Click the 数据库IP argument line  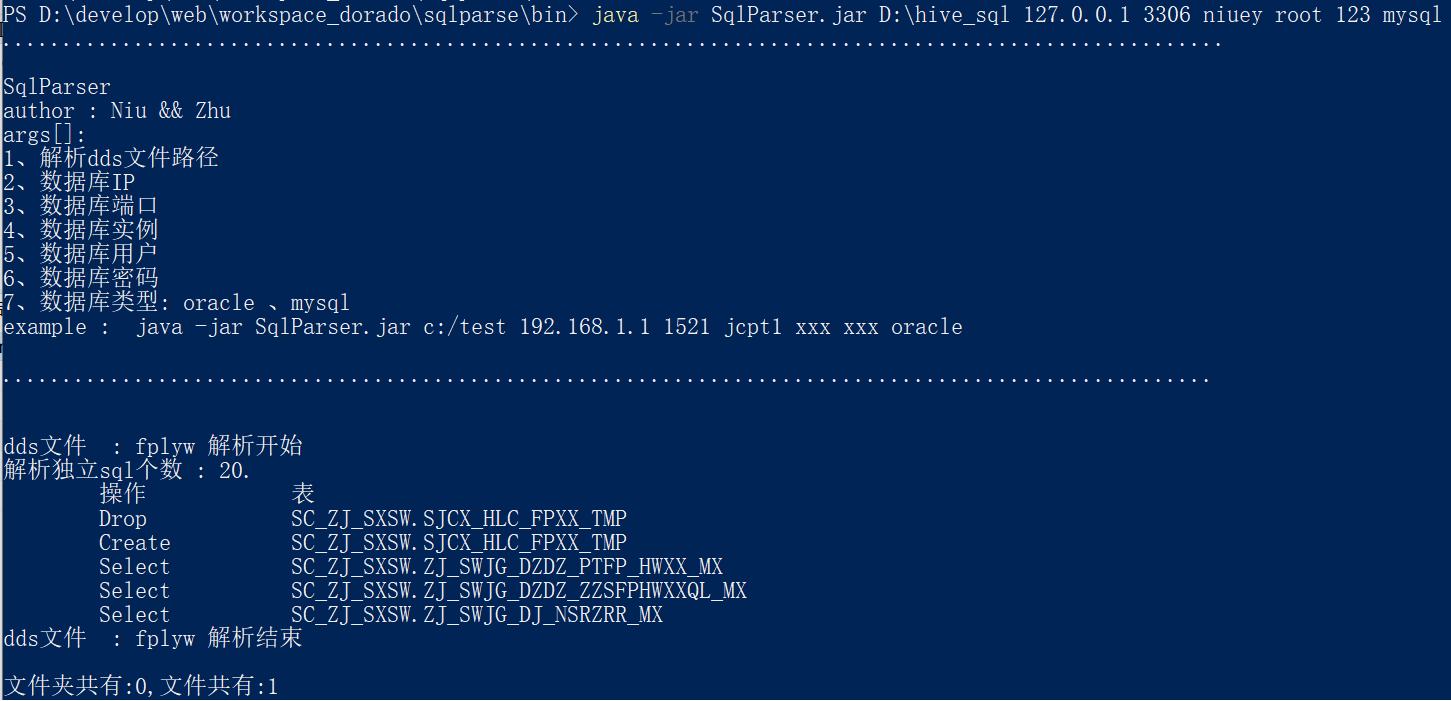69,182
